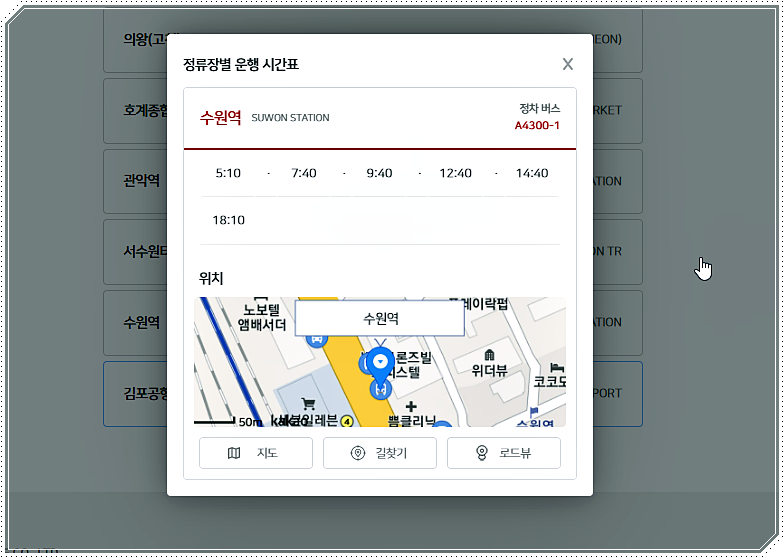Click the 코코도 hotel bed icon
This screenshot has width=784, height=558.
pyautogui.click(x=557, y=368)
